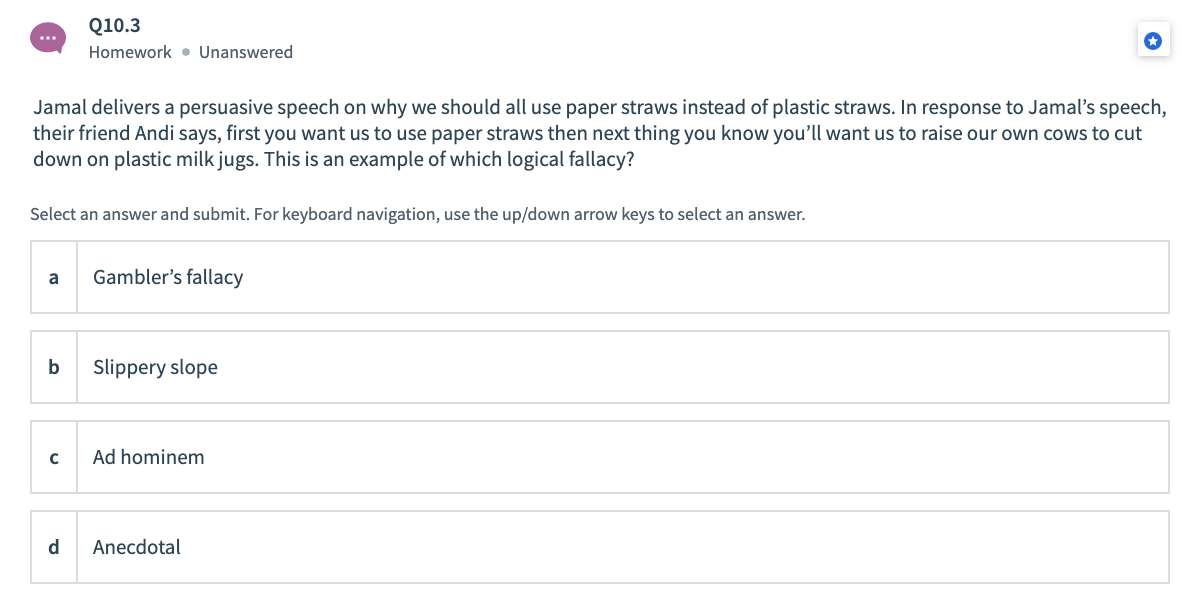Click the persuasive speech question paragraph
1190x590 pixels.
coord(598,132)
